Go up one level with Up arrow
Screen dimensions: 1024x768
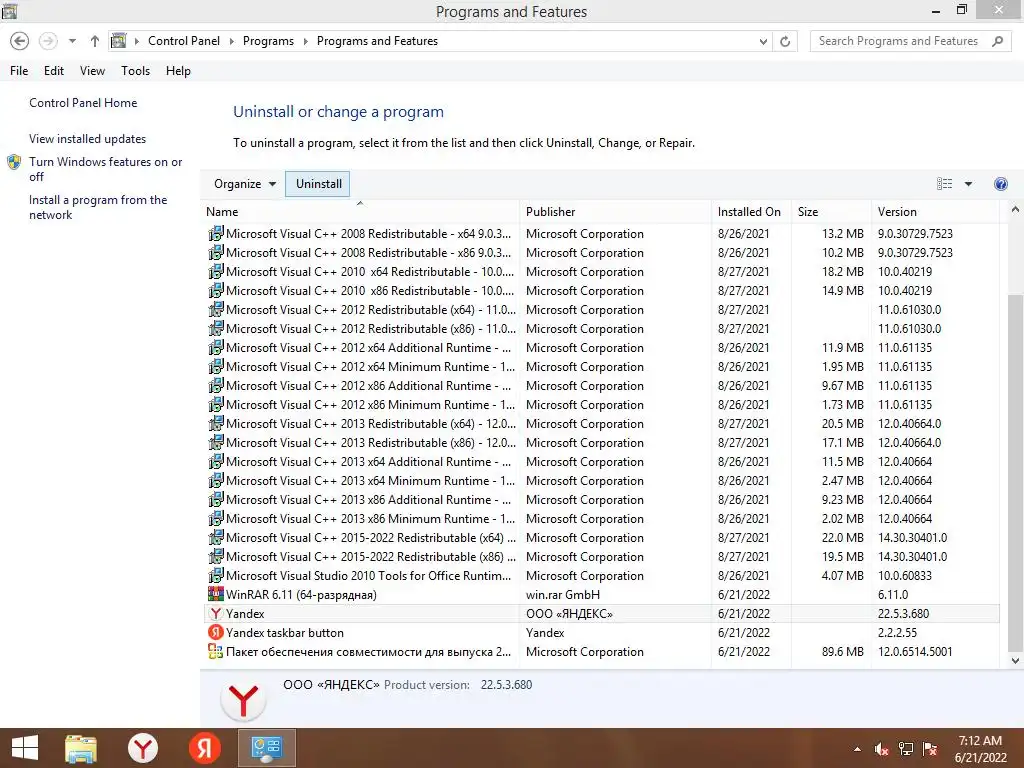coord(95,41)
